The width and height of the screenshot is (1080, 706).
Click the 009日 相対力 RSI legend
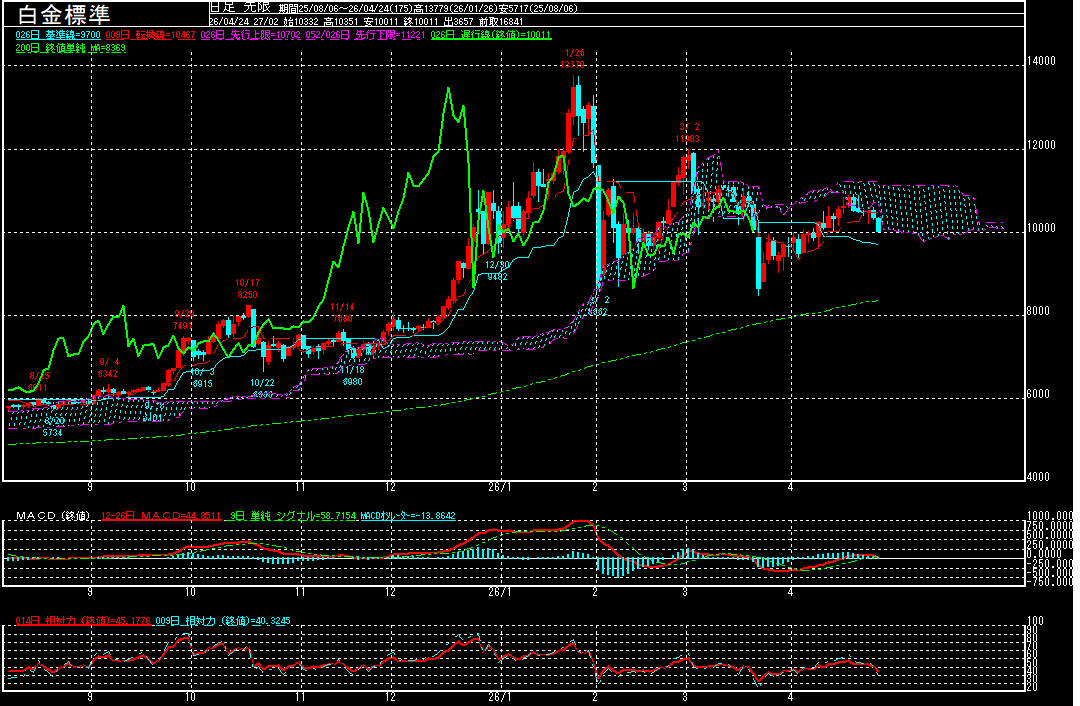211,621
